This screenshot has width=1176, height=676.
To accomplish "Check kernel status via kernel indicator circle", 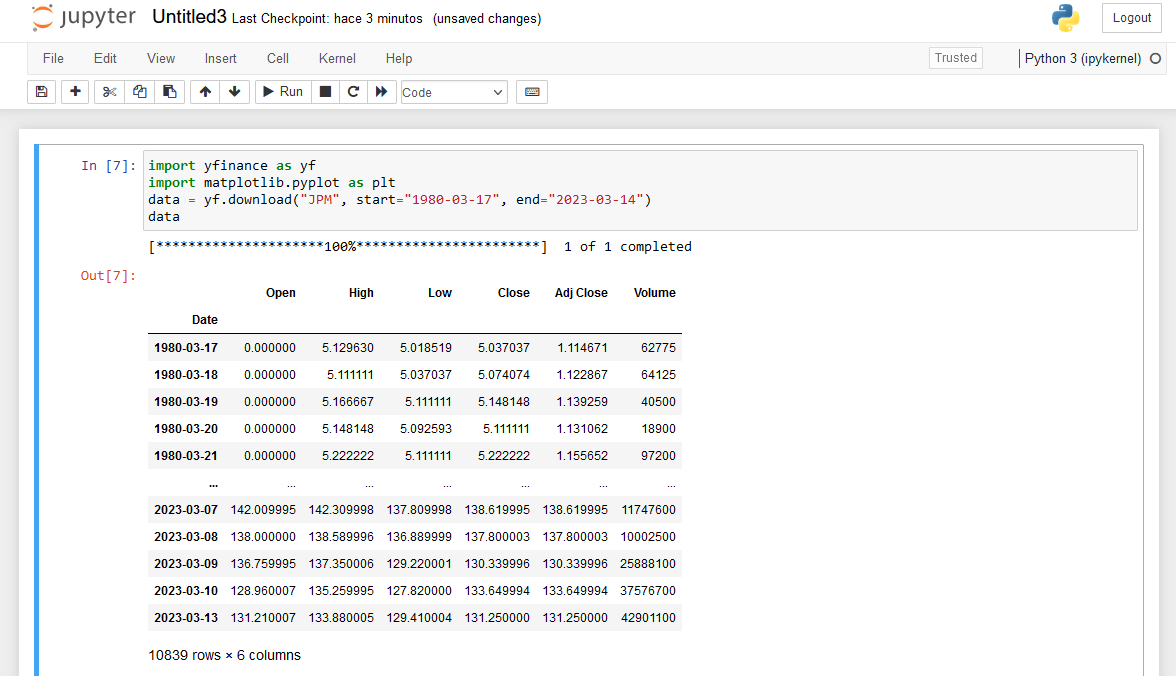I will (1155, 59).
